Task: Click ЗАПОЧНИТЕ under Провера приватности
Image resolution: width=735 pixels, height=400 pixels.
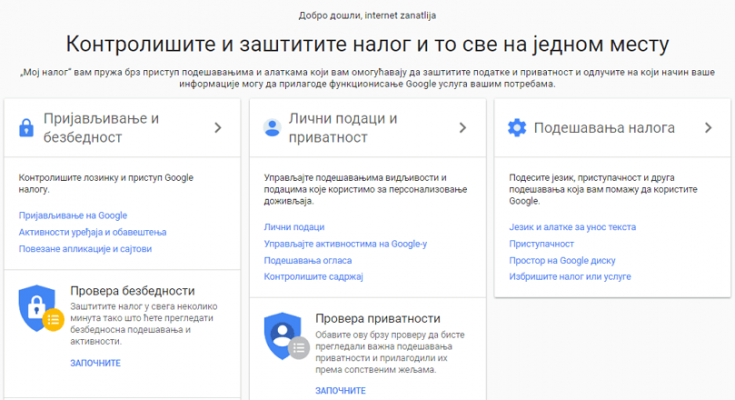Action: pyautogui.click(x=340, y=391)
